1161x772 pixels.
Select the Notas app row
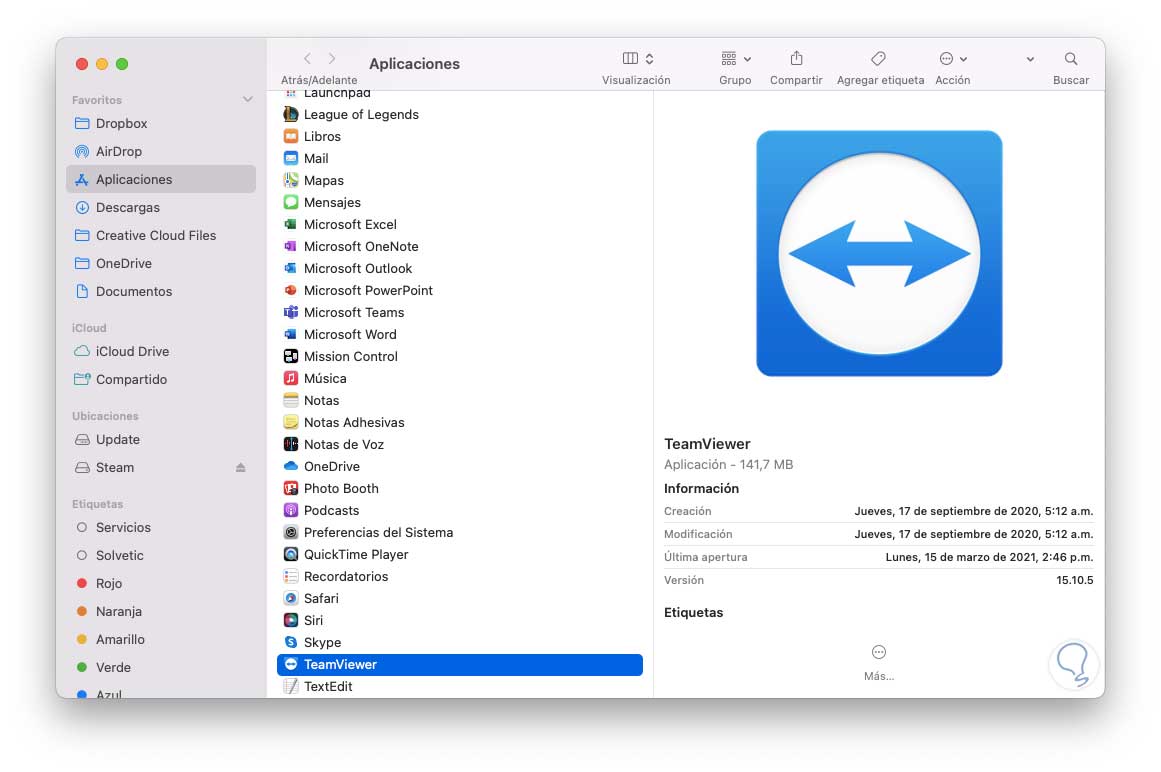pyautogui.click(x=460, y=400)
